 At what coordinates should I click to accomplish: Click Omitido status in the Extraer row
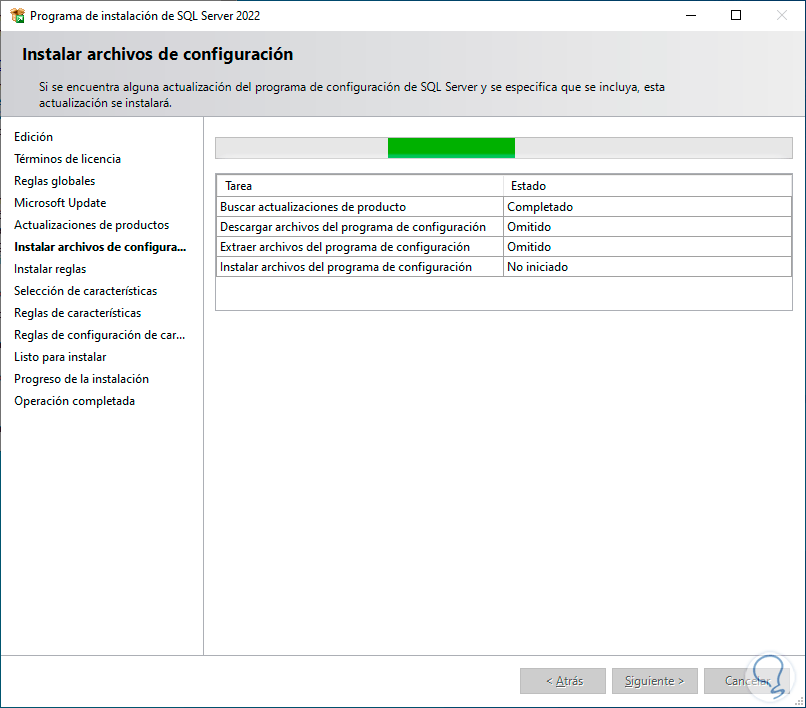tap(647, 247)
